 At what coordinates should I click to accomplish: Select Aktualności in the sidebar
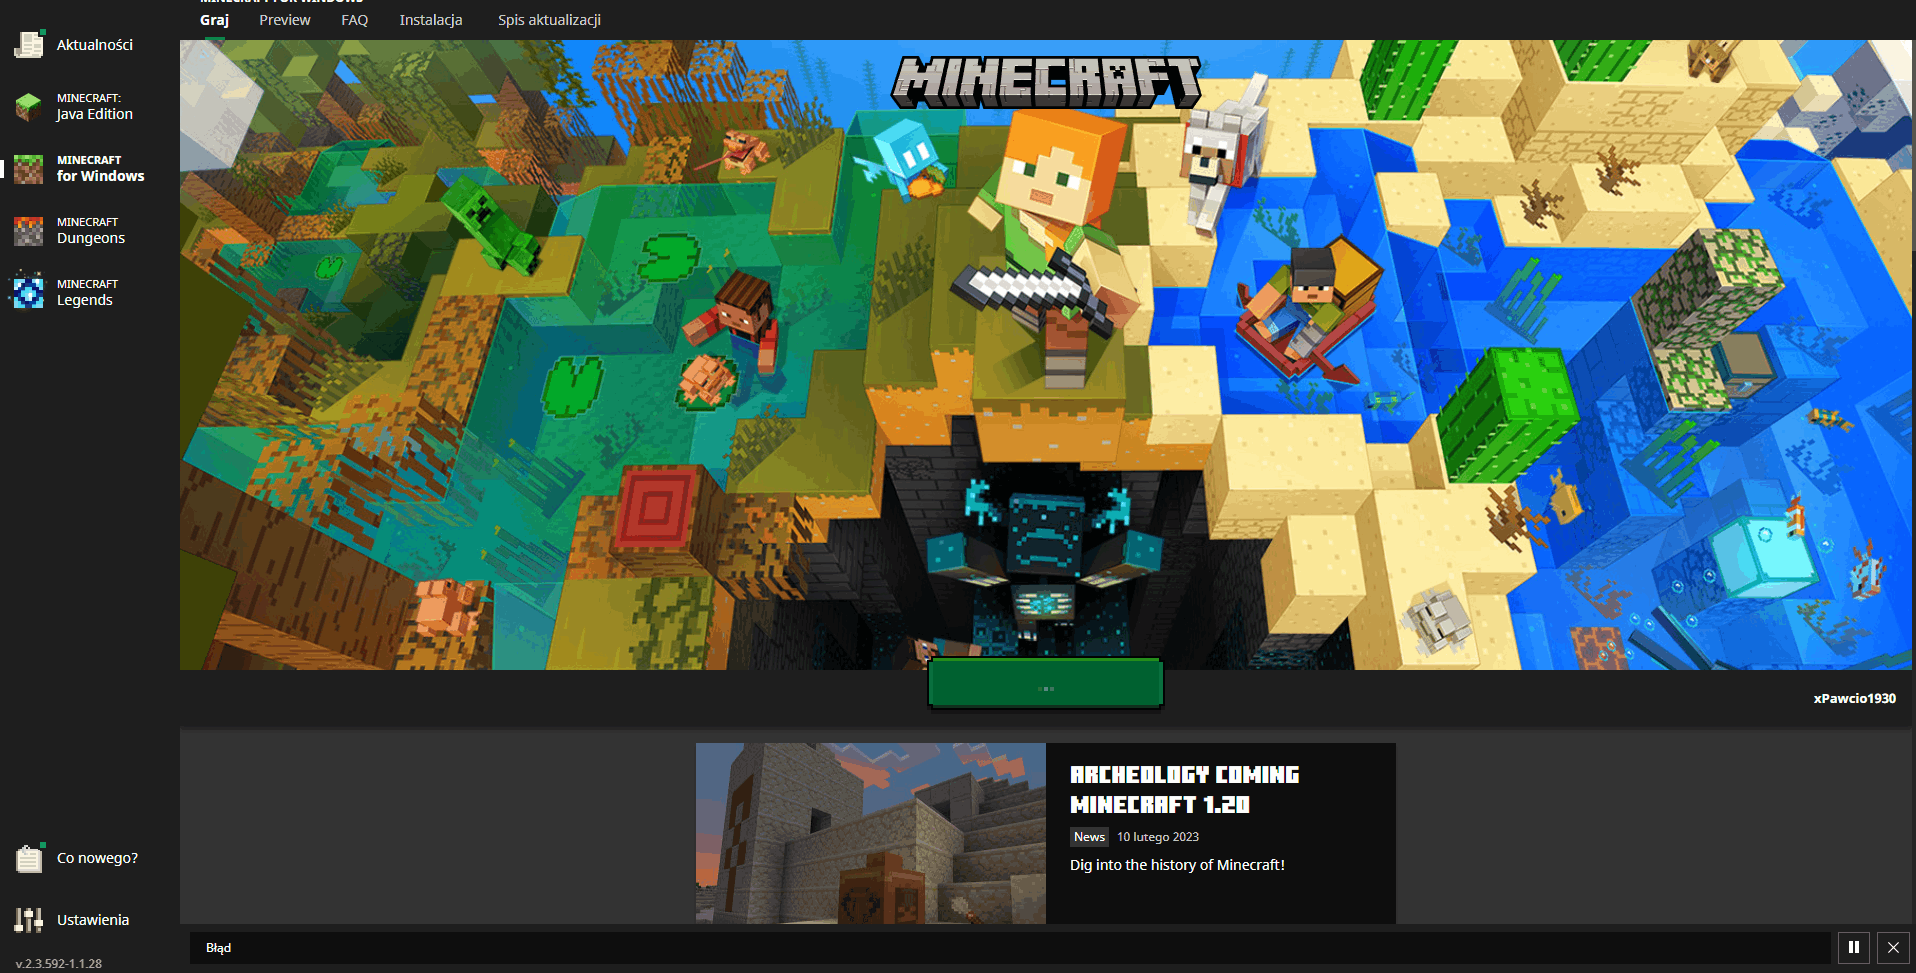pyautogui.click(x=95, y=45)
